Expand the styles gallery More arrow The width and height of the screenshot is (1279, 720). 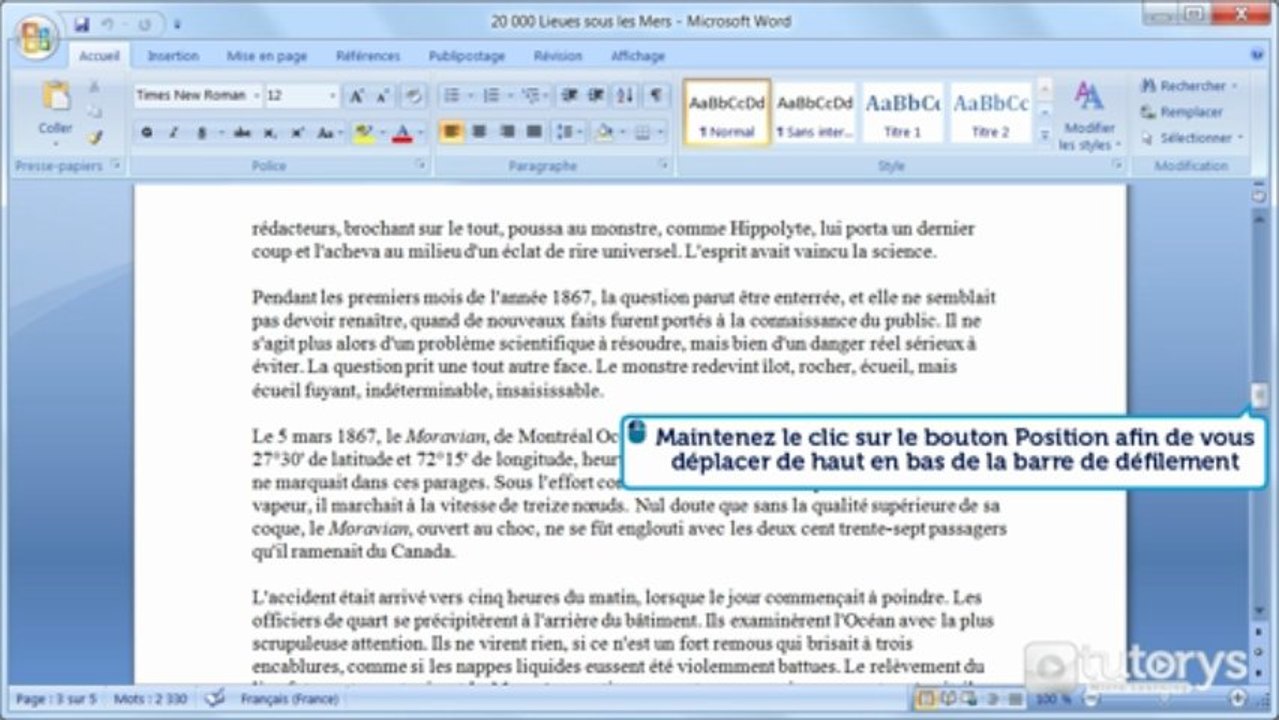(x=1044, y=135)
